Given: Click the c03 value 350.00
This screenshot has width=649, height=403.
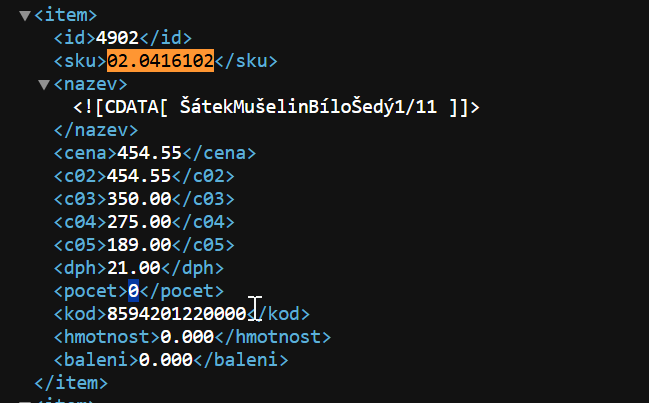Looking at the screenshot, I should coord(139,199).
